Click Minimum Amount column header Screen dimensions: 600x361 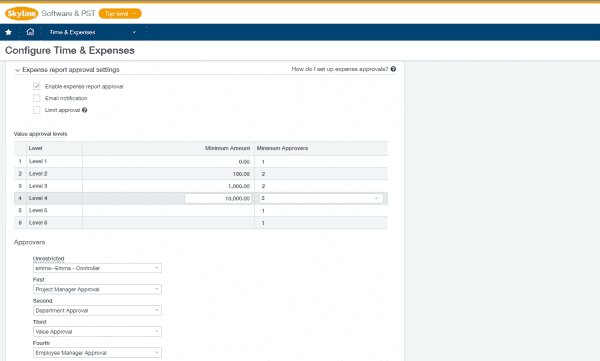[168, 148]
